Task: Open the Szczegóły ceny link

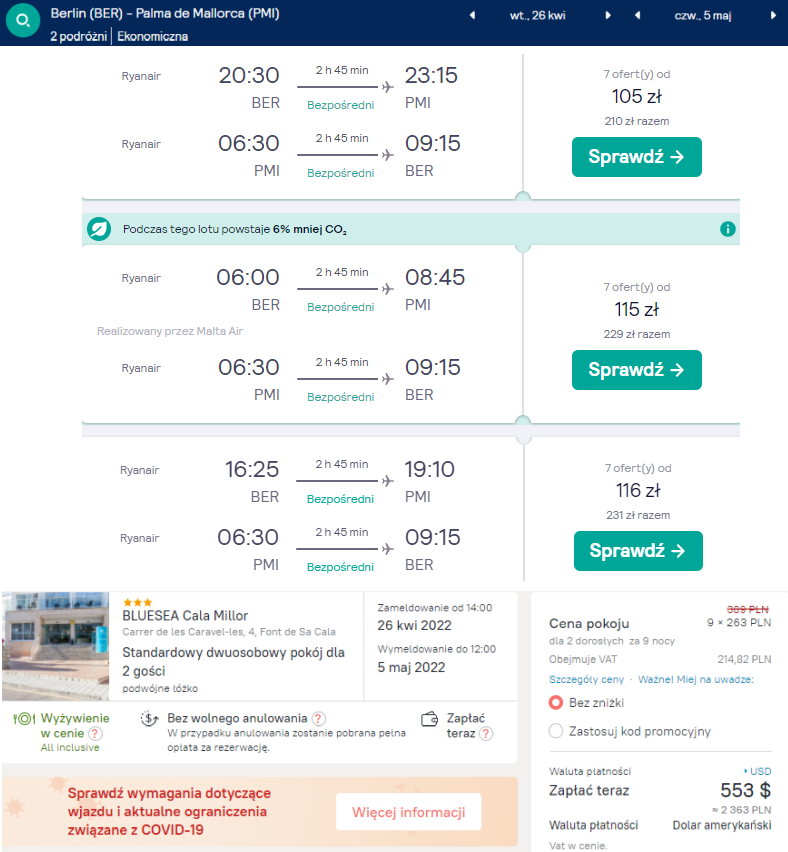Action: tap(586, 679)
